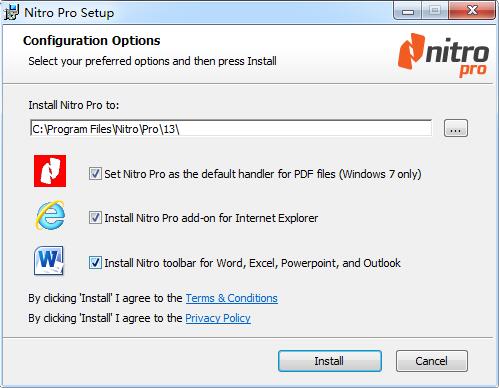This screenshot has width=499, height=388.
Task: Disable the Nitro toolbar for Office checkbox
Action: pos(95,263)
